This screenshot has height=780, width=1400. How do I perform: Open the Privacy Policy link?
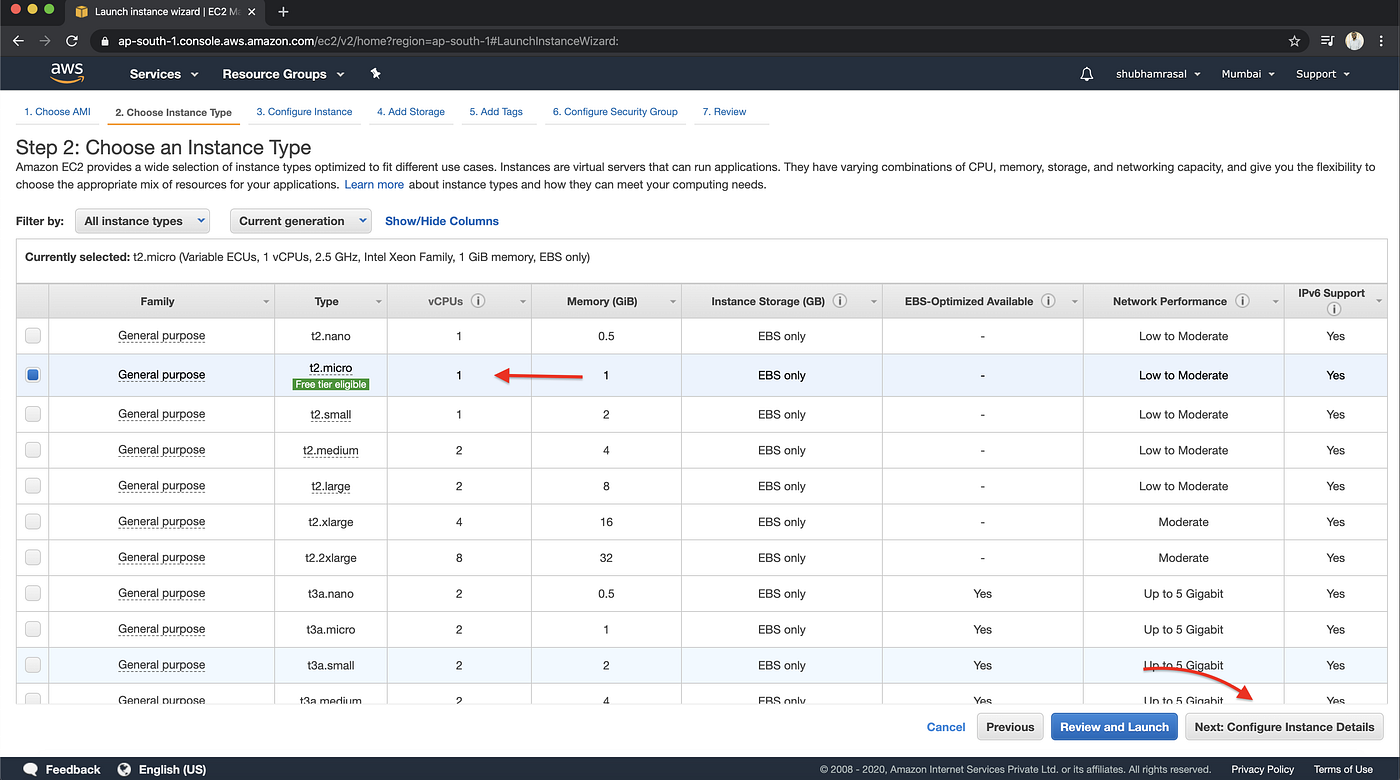coord(1262,769)
